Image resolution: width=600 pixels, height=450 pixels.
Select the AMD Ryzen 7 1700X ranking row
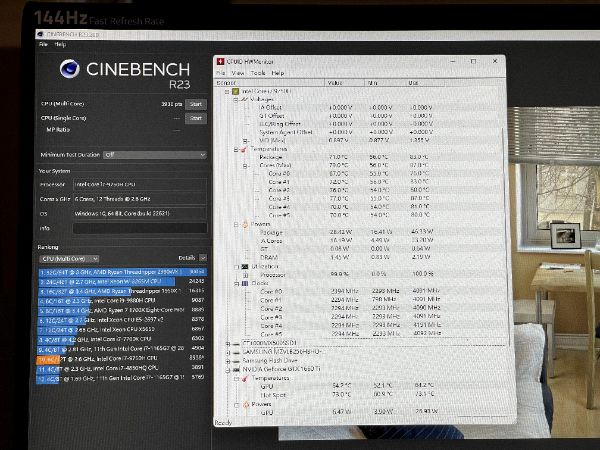[122, 310]
